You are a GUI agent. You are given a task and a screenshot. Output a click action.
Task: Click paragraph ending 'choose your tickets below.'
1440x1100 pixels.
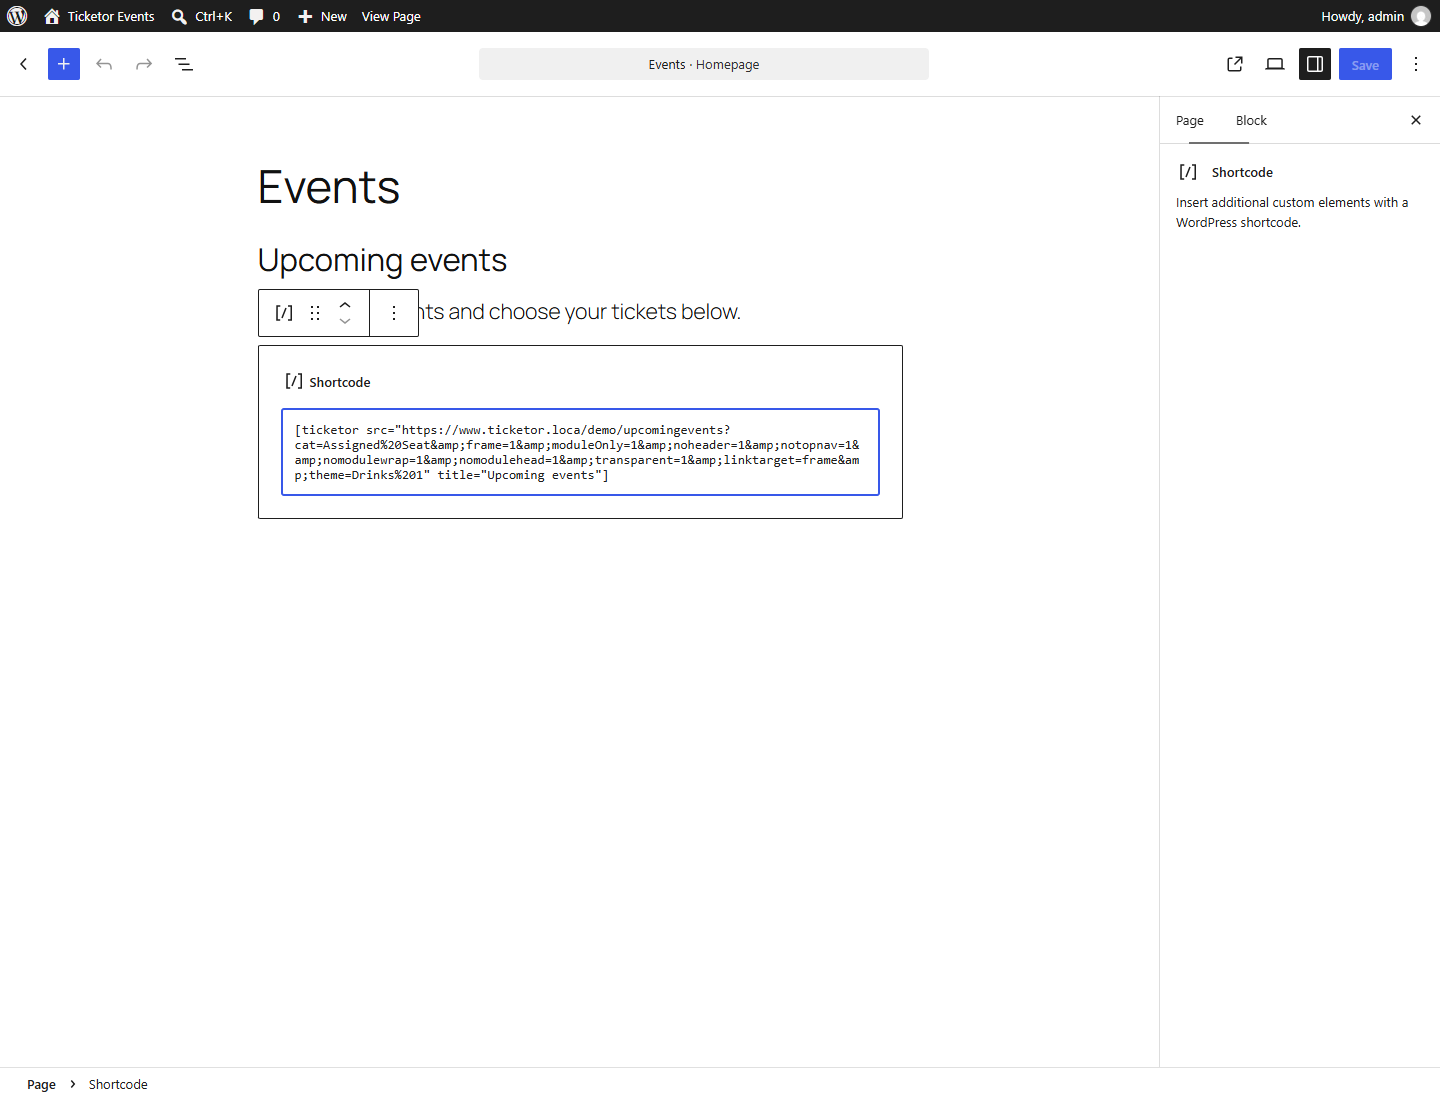click(x=580, y=312)
